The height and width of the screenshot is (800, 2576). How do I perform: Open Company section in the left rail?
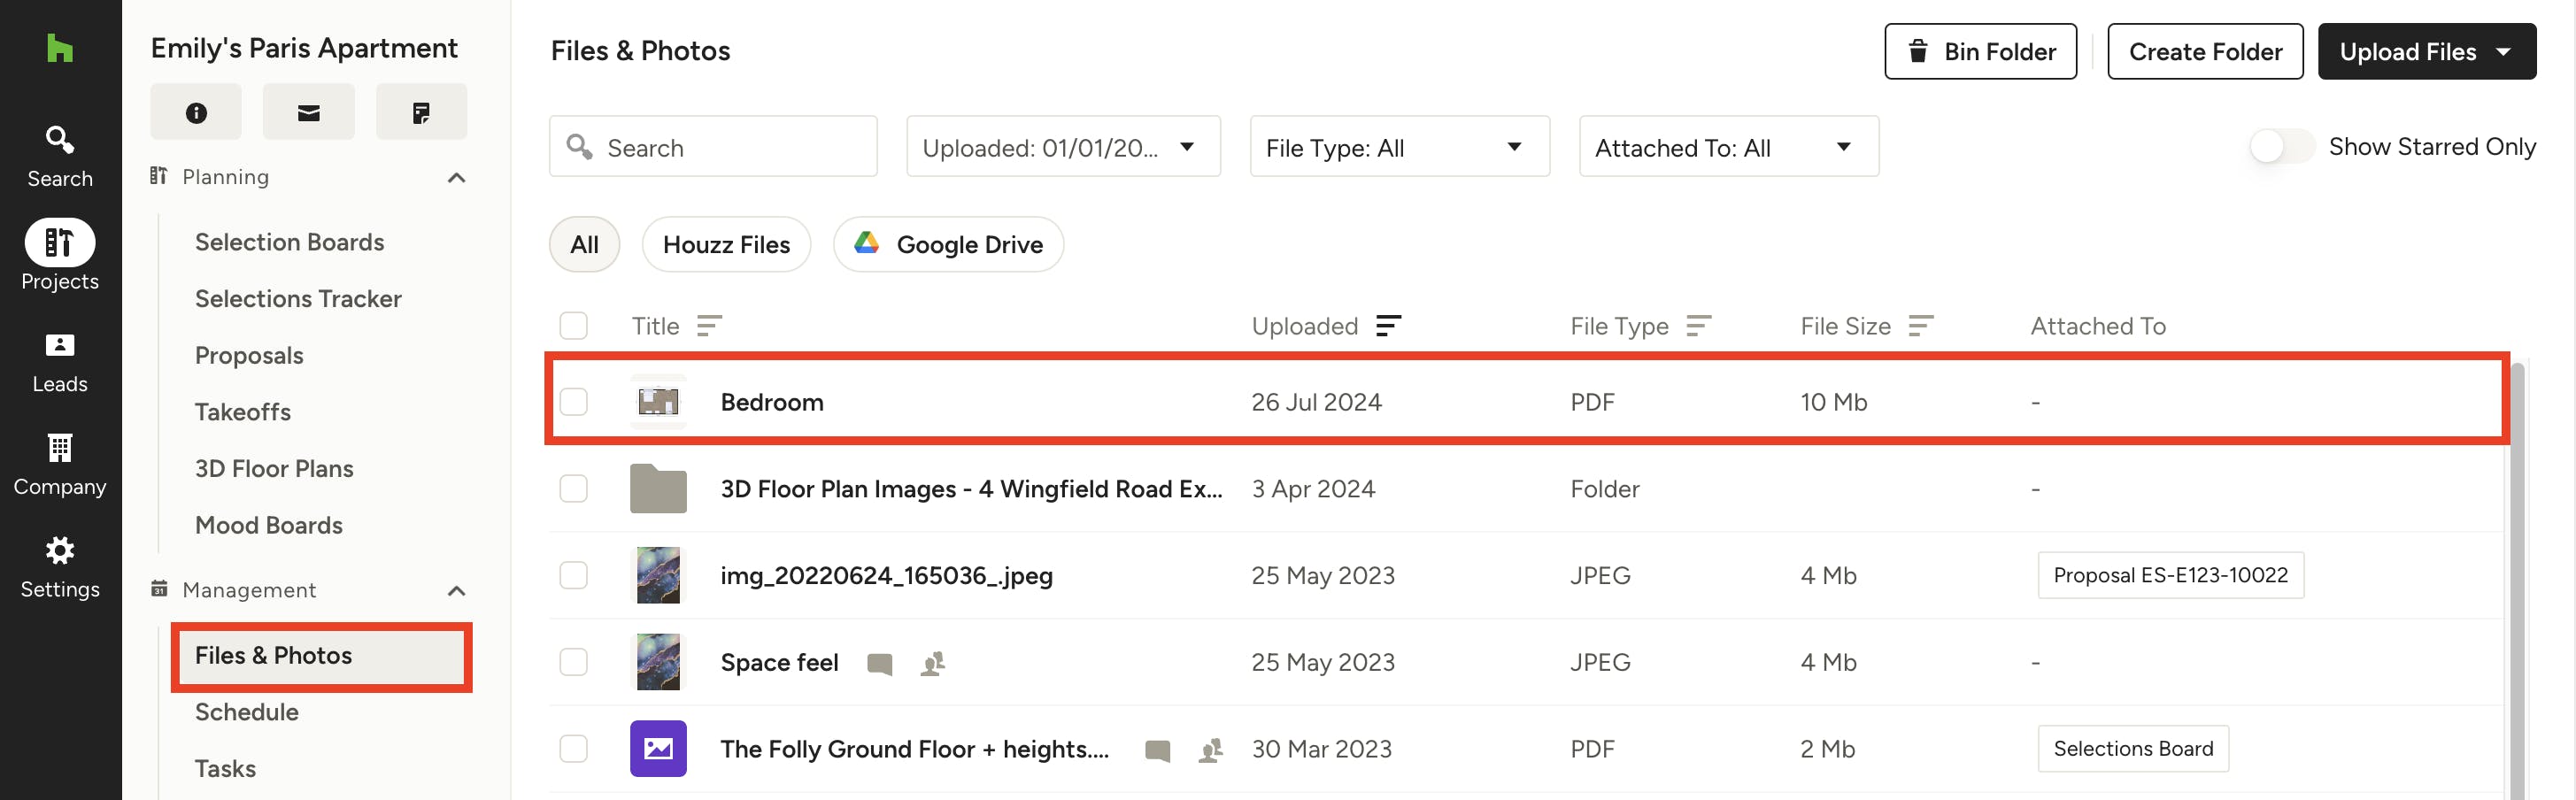60,465
